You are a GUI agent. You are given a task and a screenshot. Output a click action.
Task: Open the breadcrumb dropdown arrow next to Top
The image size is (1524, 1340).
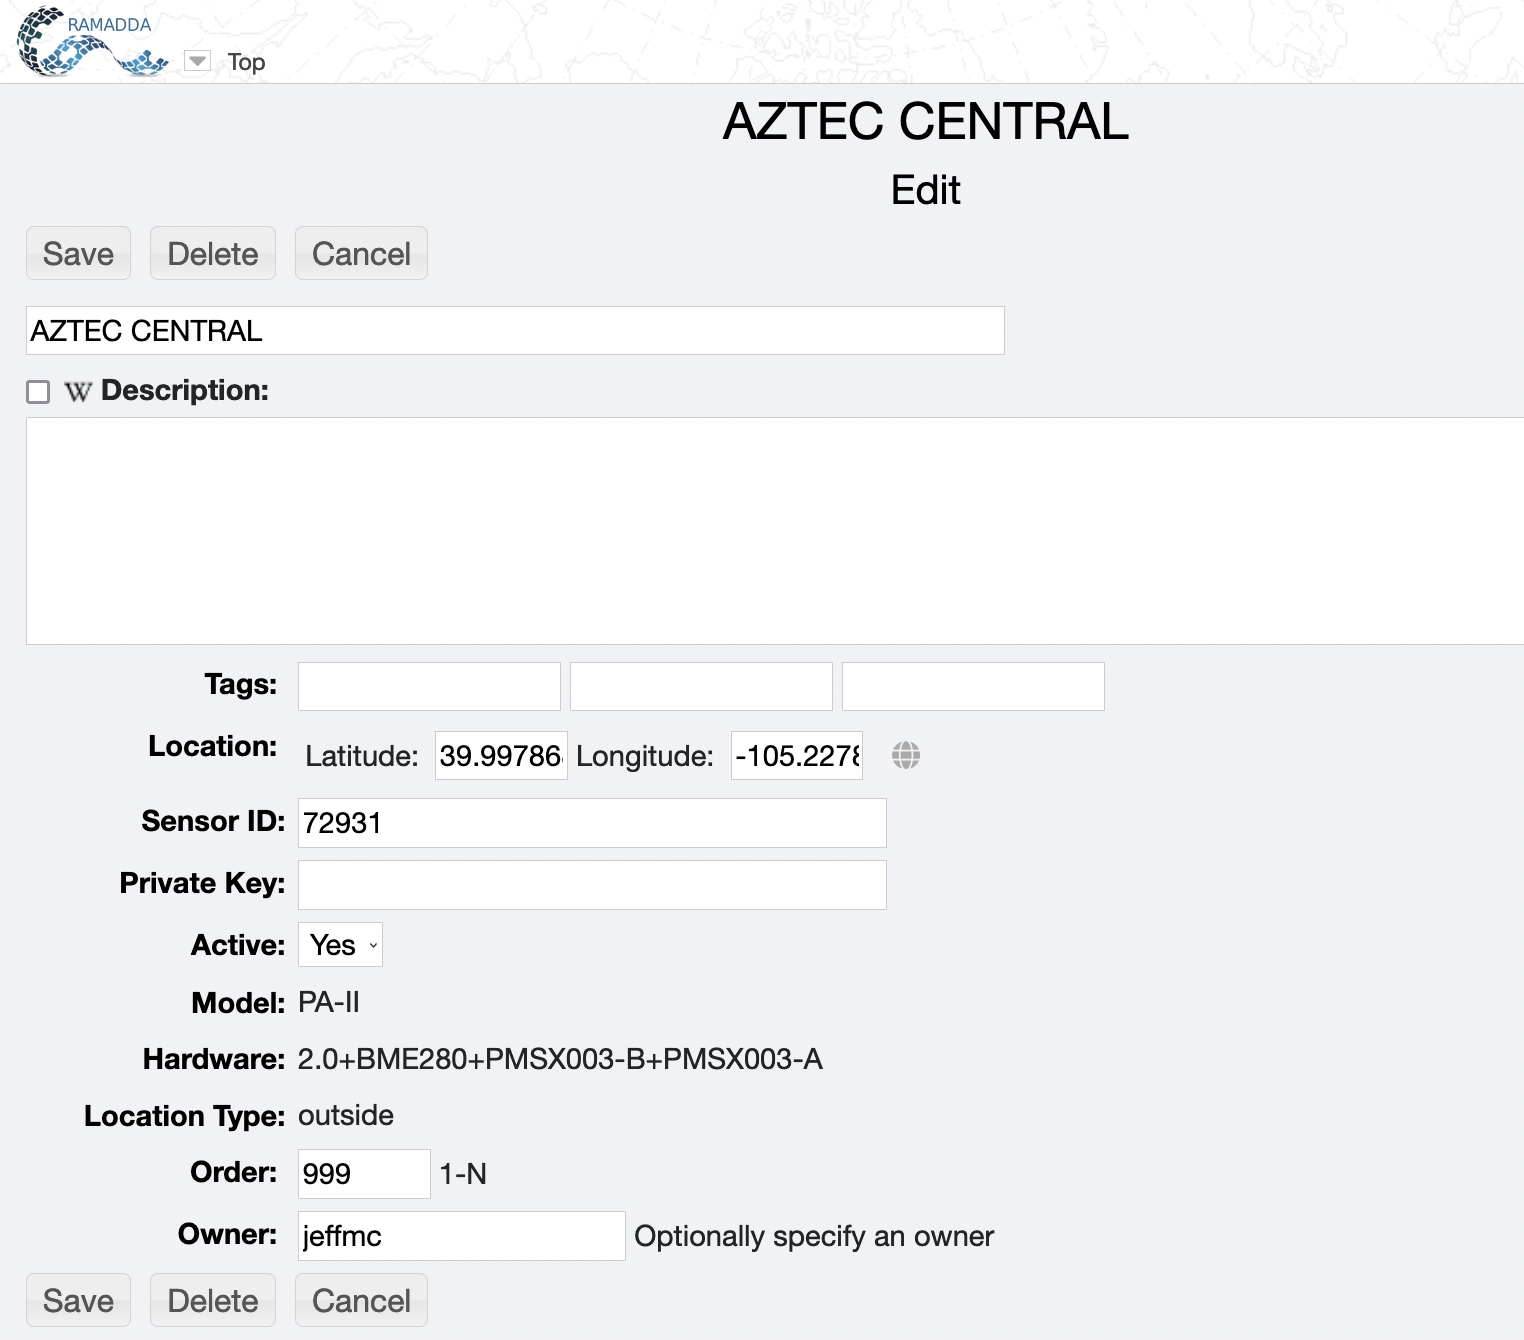[198, 62]
